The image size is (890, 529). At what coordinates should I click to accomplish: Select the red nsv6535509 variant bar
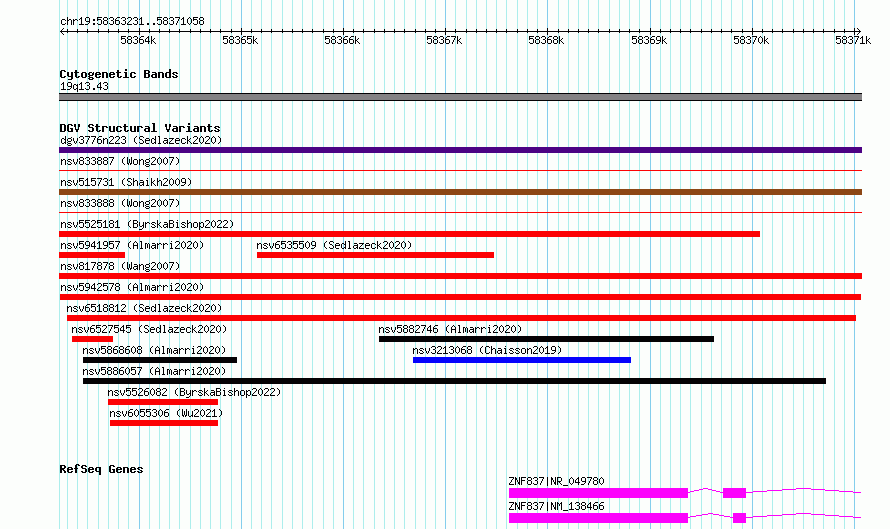pyautogui.click(x=375, y=255)
